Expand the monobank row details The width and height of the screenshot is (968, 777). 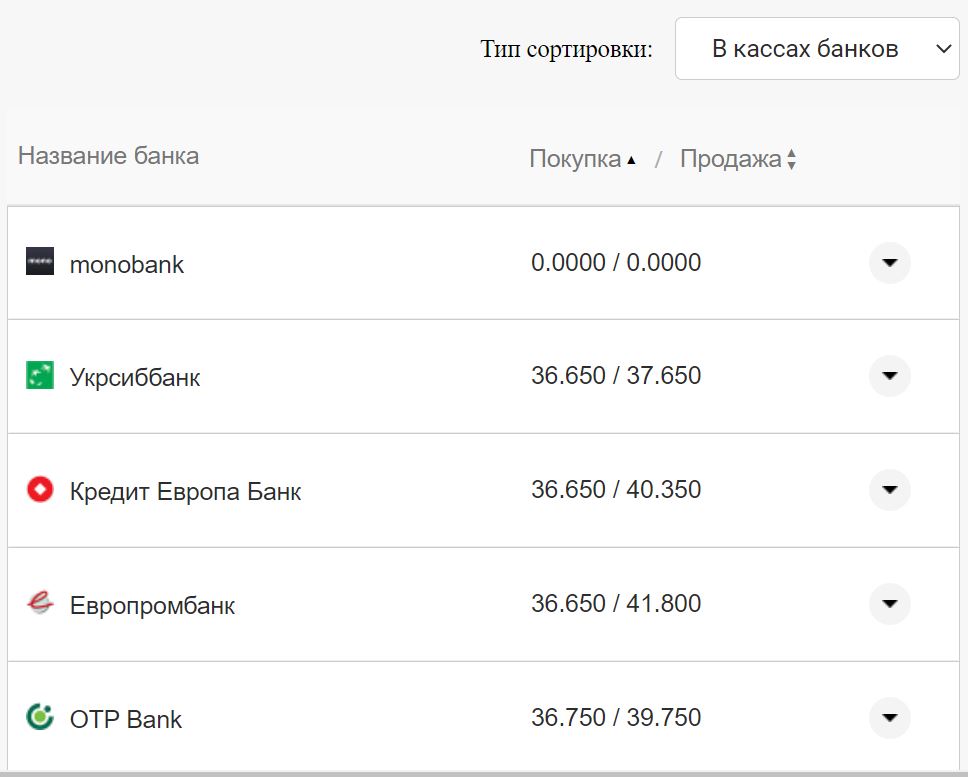pos(888,263)
